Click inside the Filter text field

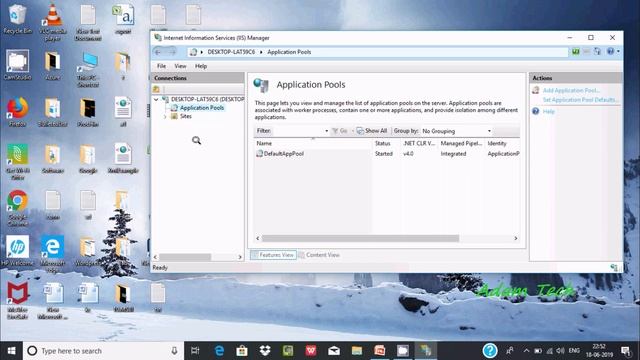coord(298,131)
